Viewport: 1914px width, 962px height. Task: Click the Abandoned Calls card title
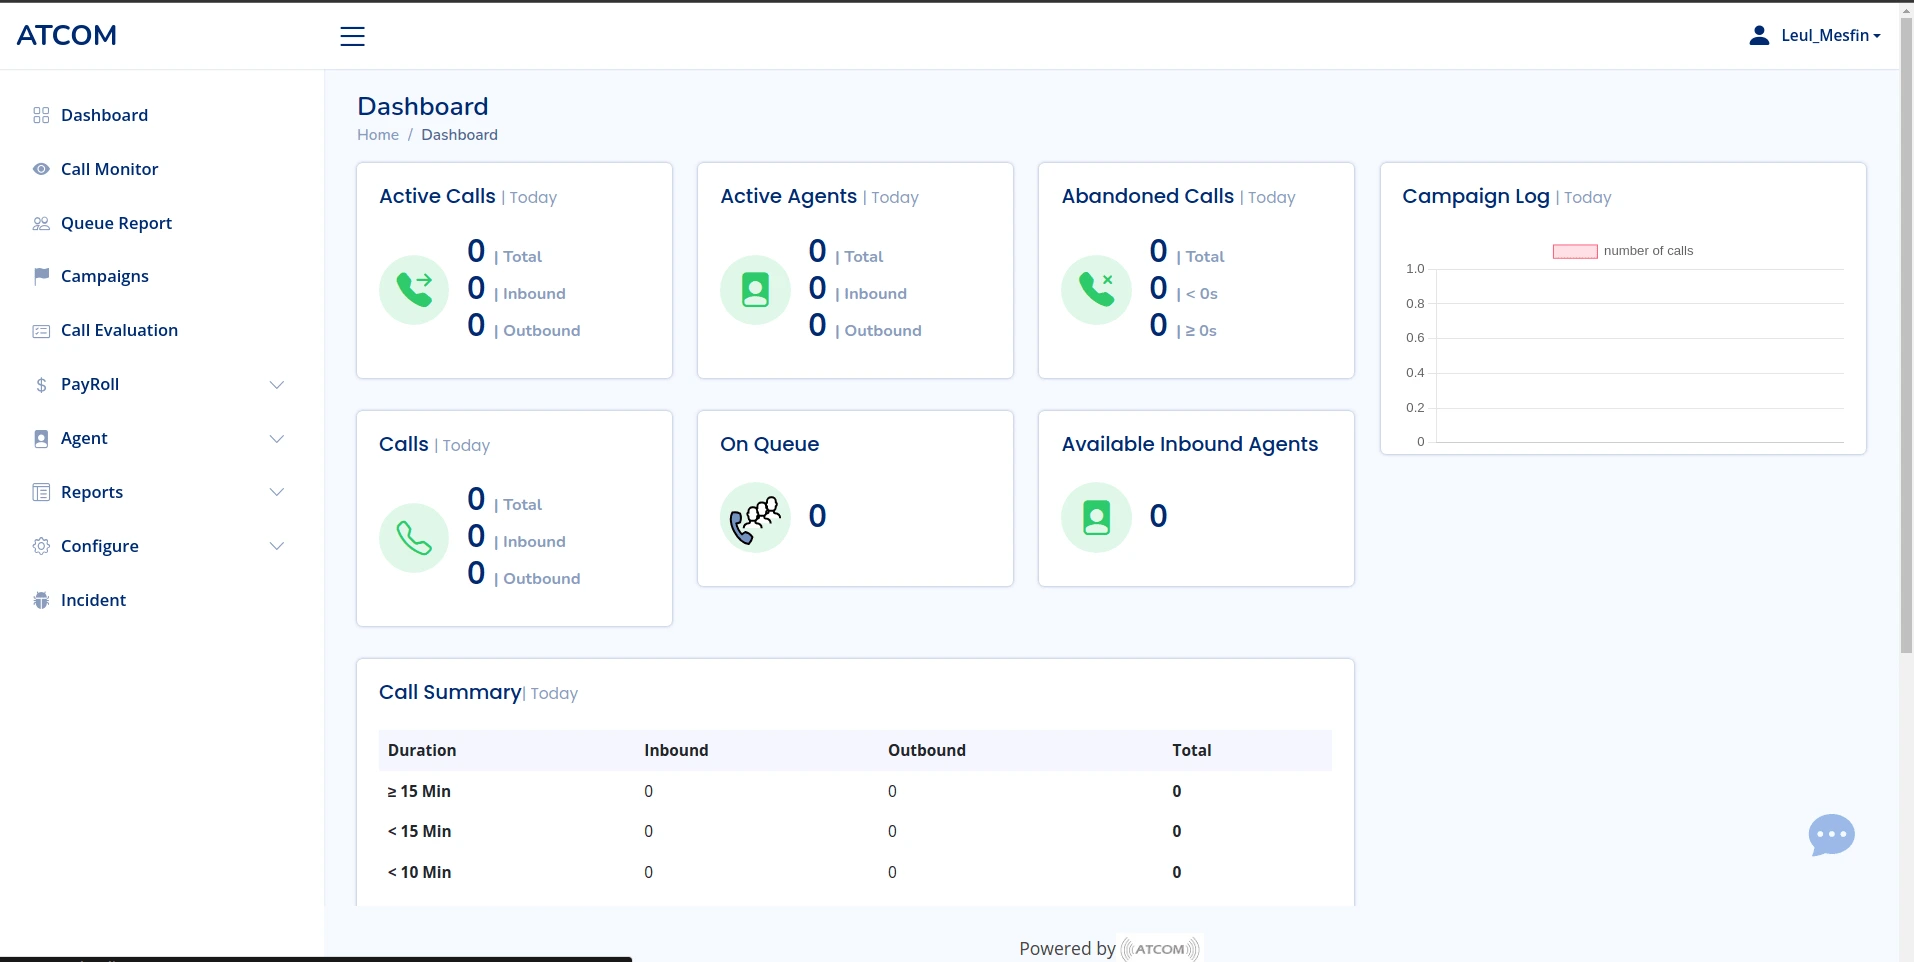tap(1148, 196)
